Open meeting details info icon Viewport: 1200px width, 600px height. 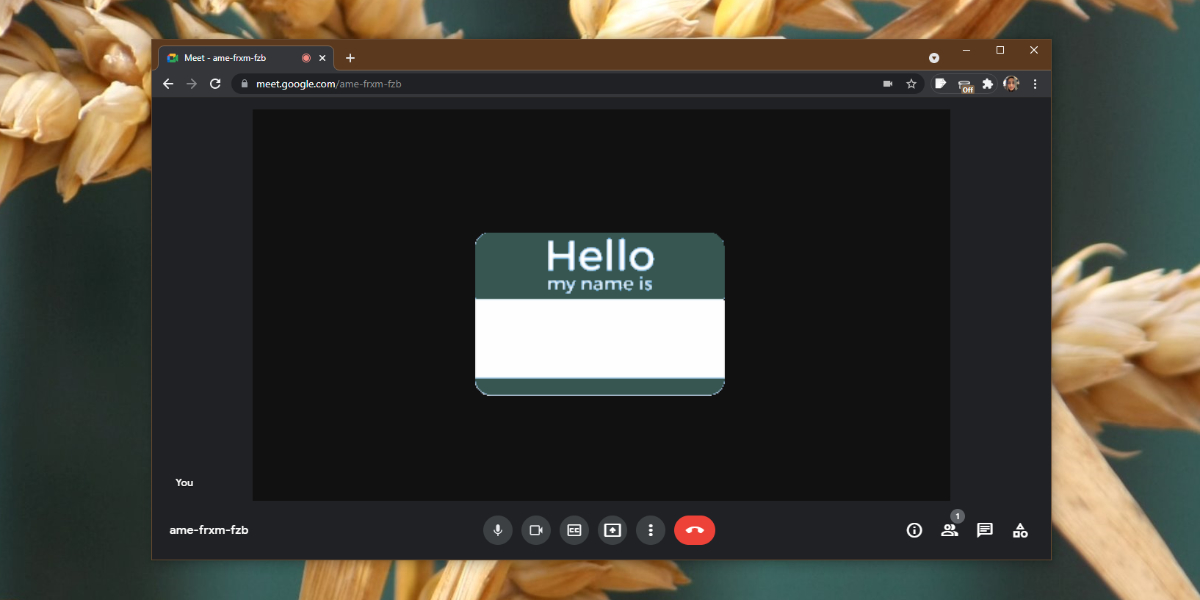pyautogui.click(x=914, y=530)
